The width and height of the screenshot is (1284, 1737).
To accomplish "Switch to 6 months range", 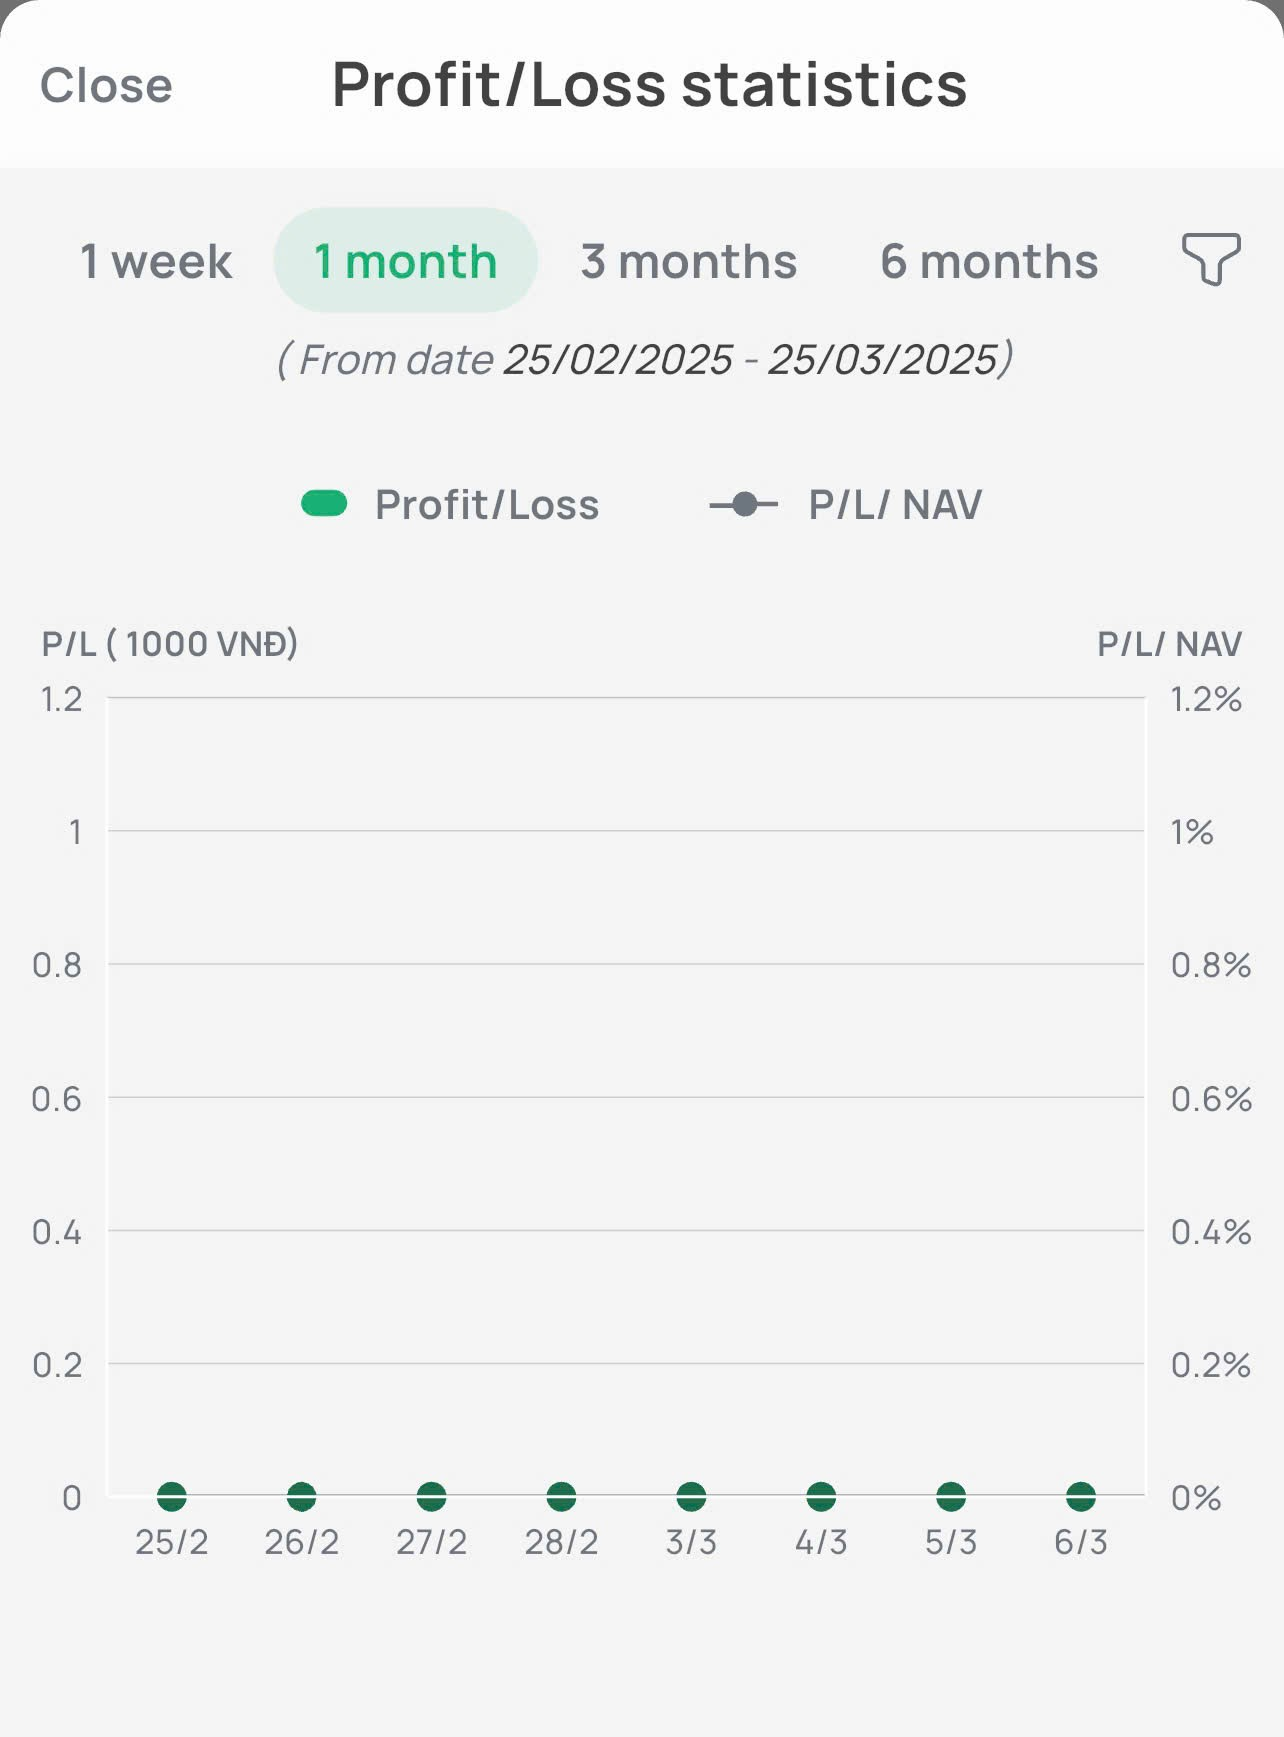I will (x=989, y=262).
